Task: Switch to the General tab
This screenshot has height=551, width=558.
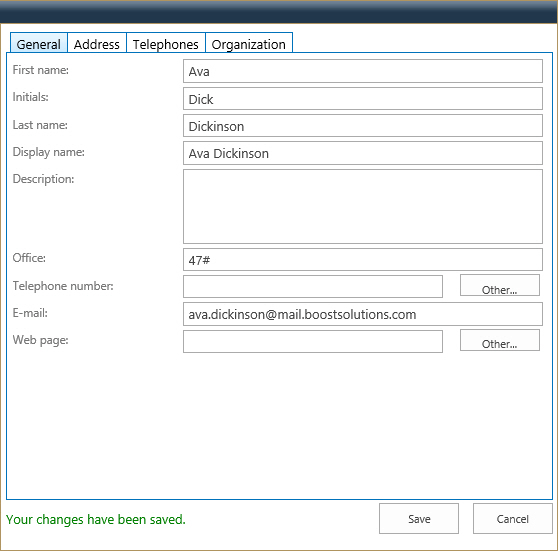Action: click(x=39, y=43)
